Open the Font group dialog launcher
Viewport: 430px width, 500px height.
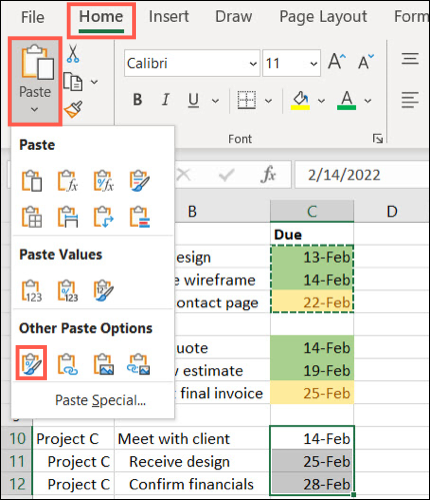pyautogui.click(x=378, y=138)
